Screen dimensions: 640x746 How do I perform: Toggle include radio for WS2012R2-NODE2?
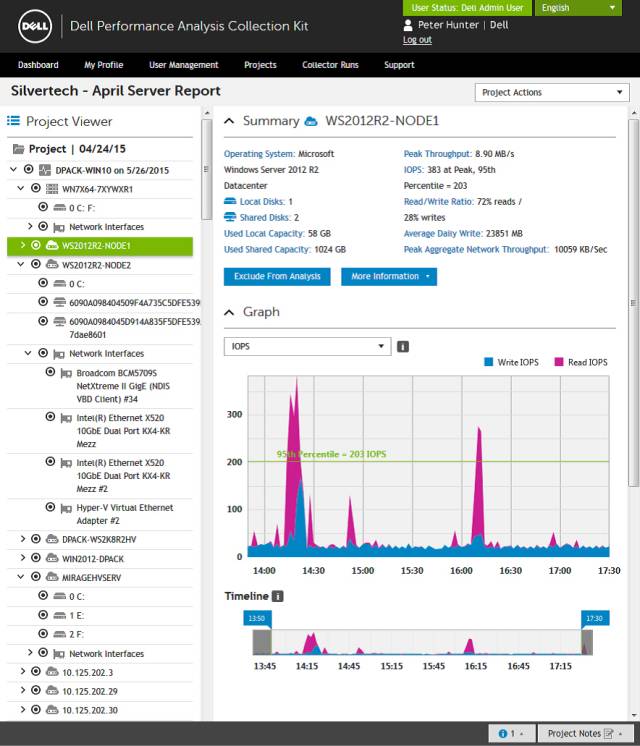coord(36,264)
